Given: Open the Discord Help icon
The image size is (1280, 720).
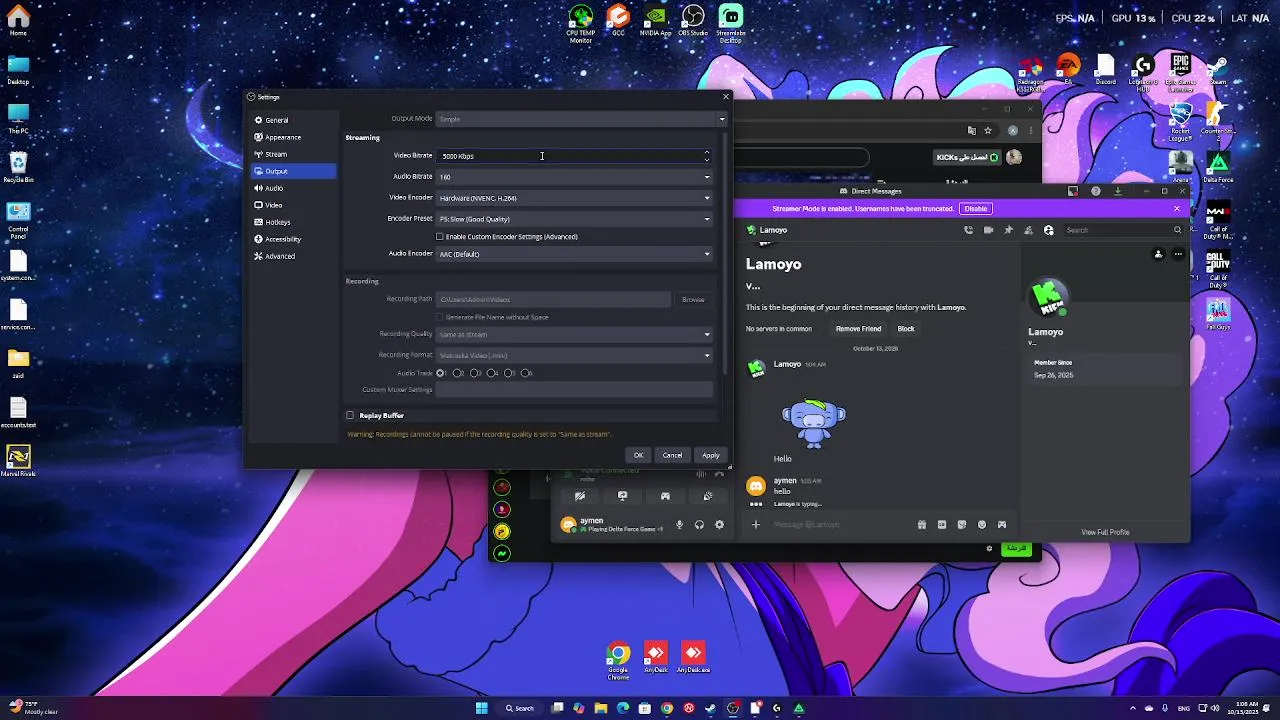Looking at the screenshot, I should coord(1096,191).
